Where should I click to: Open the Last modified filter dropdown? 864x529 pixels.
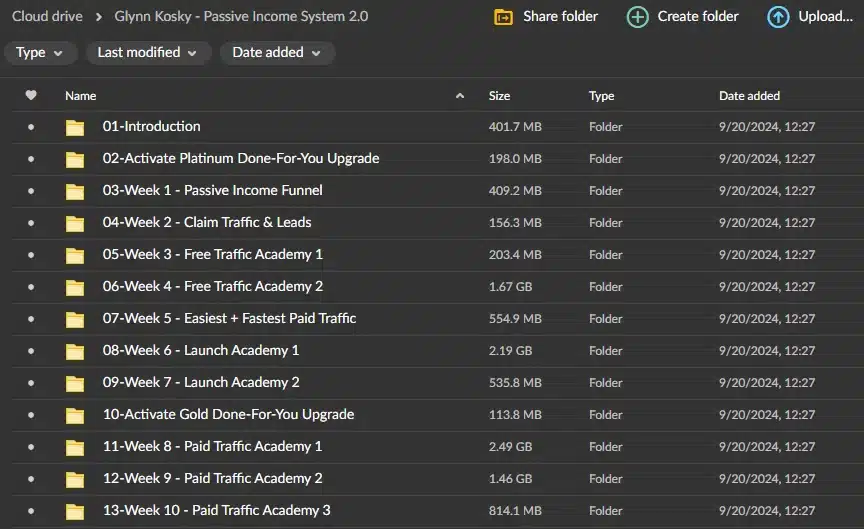click(148, 53)
